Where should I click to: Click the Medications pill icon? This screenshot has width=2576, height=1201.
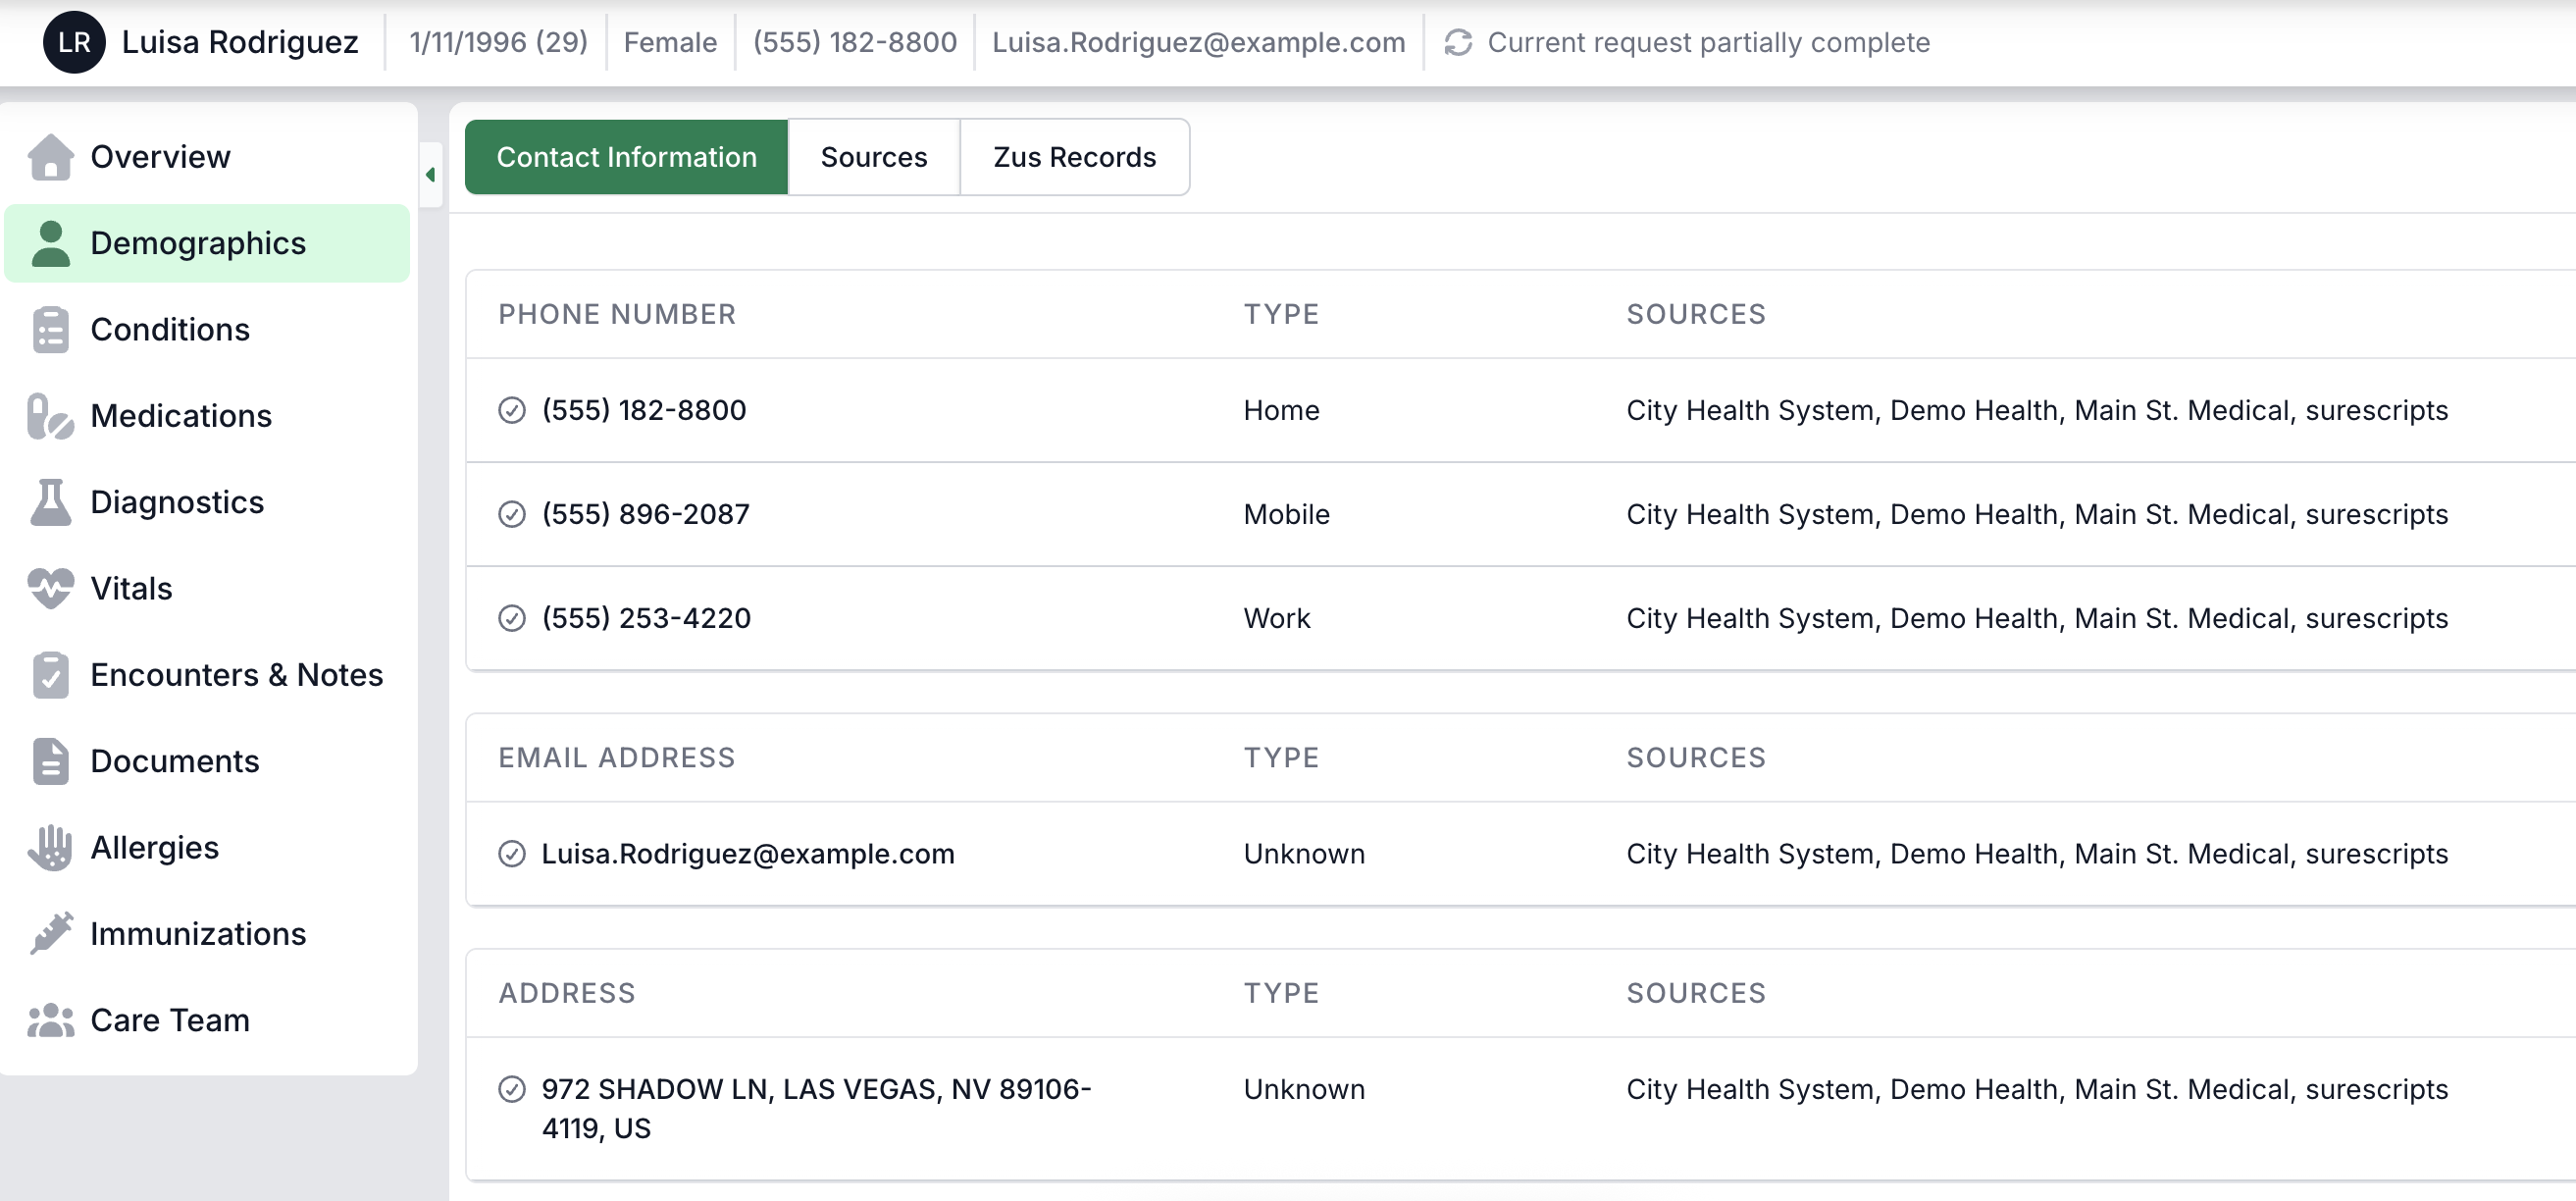coord(50,416)
